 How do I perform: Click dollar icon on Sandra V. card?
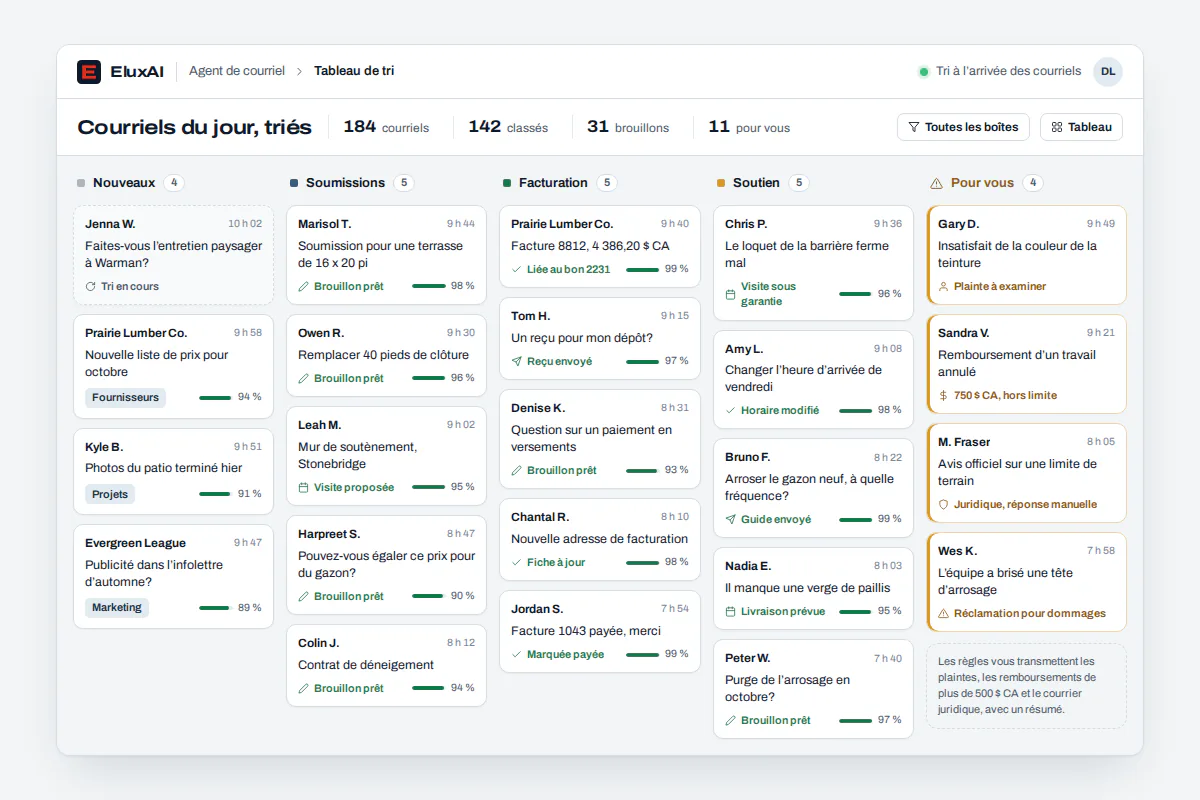pyautogui.click(x=943, y=395)
